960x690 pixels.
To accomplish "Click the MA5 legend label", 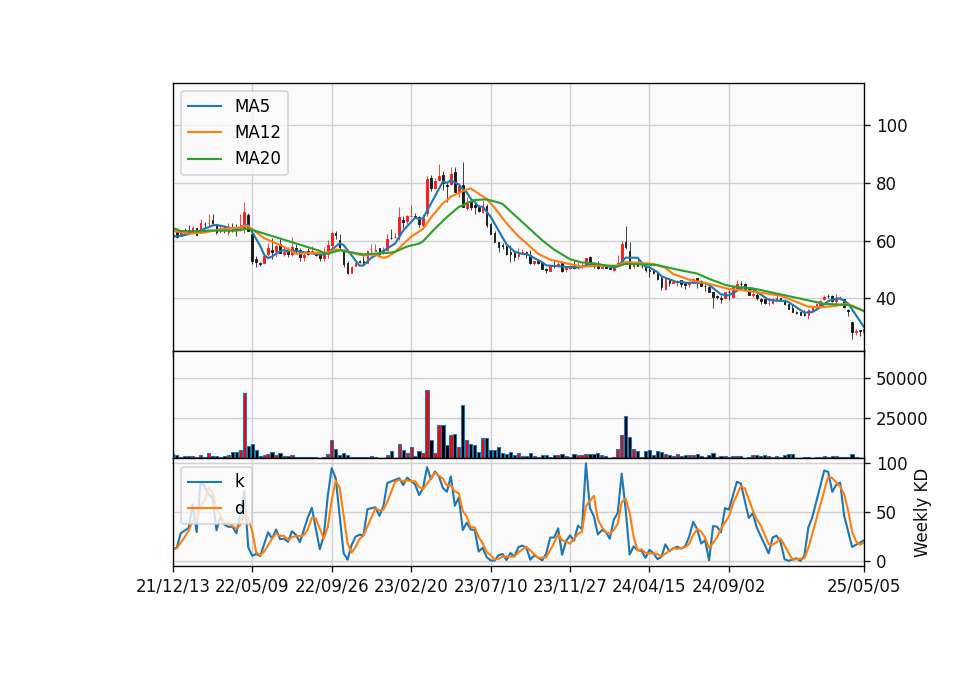I will 252,106.
